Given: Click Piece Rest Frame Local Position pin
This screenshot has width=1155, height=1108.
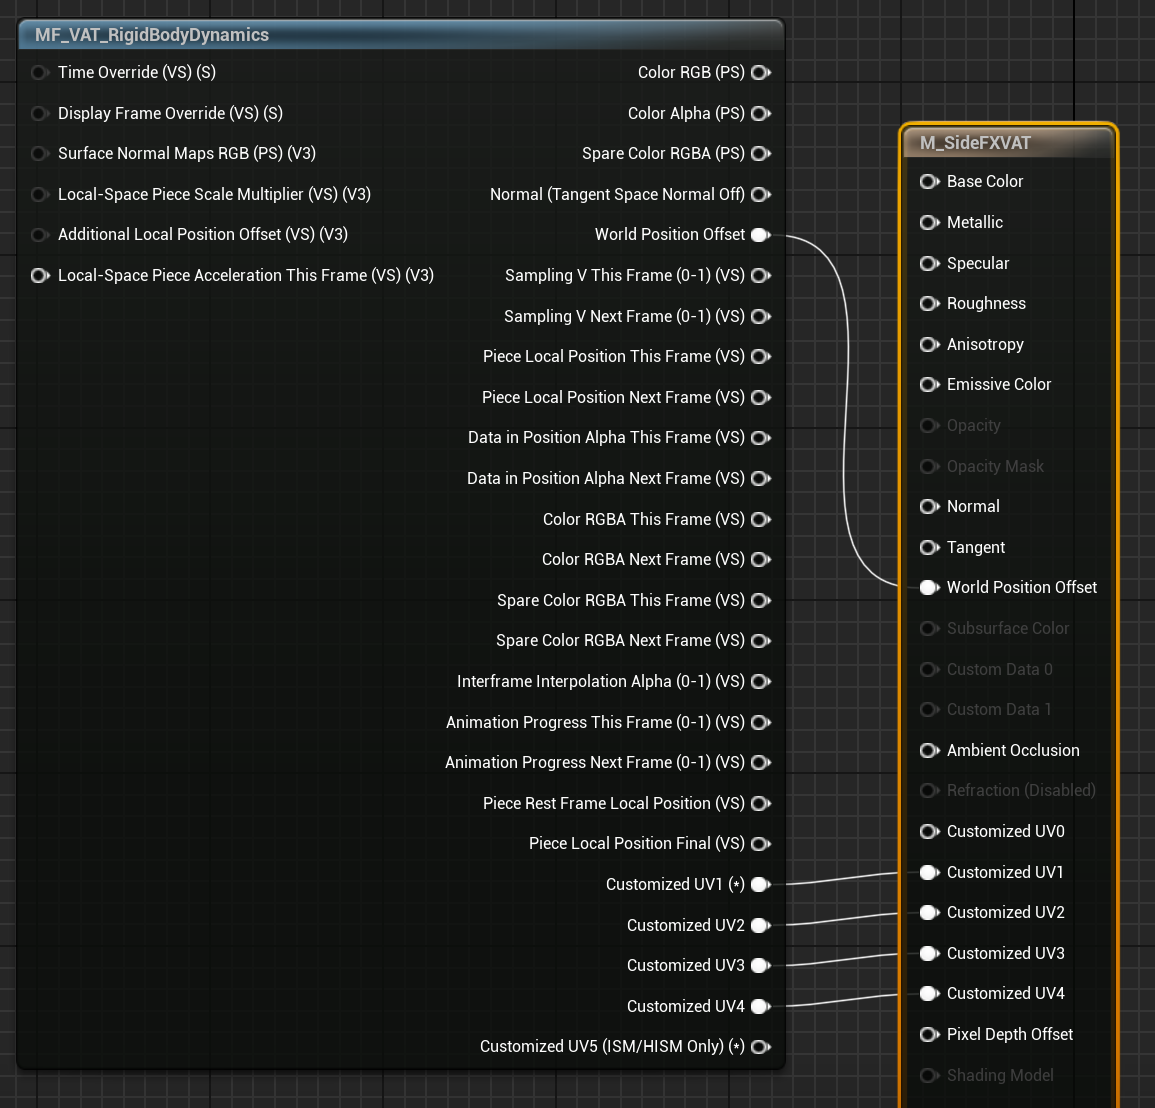Looking at the screenshot, I should click(761, 803).
